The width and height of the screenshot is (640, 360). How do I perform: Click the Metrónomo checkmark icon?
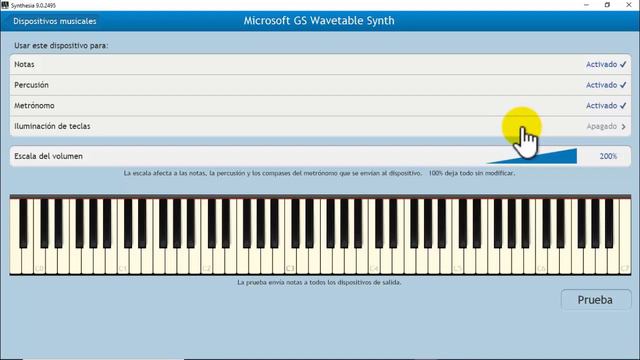click(623, 106)
